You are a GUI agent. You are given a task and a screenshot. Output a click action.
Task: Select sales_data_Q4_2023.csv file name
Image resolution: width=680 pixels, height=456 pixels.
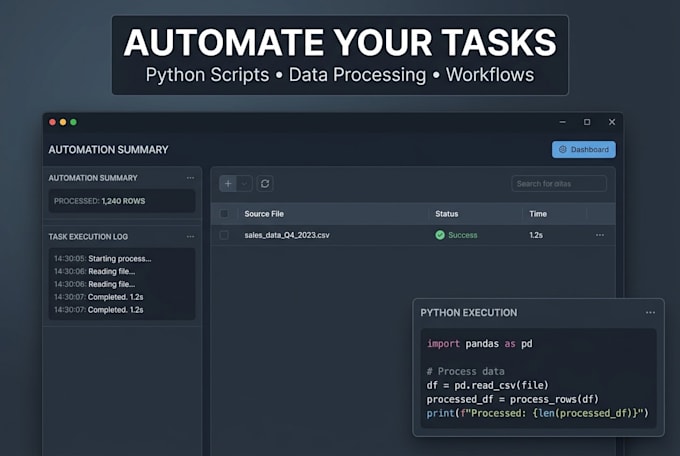pos(287,235)
